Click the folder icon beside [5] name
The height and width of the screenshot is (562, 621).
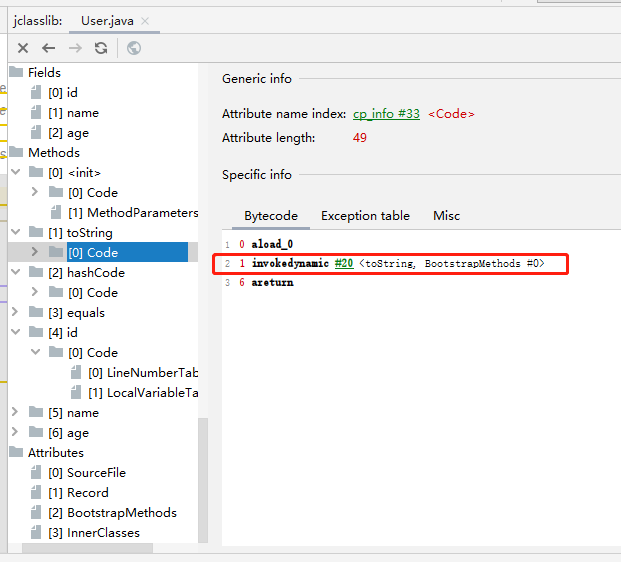36,412
